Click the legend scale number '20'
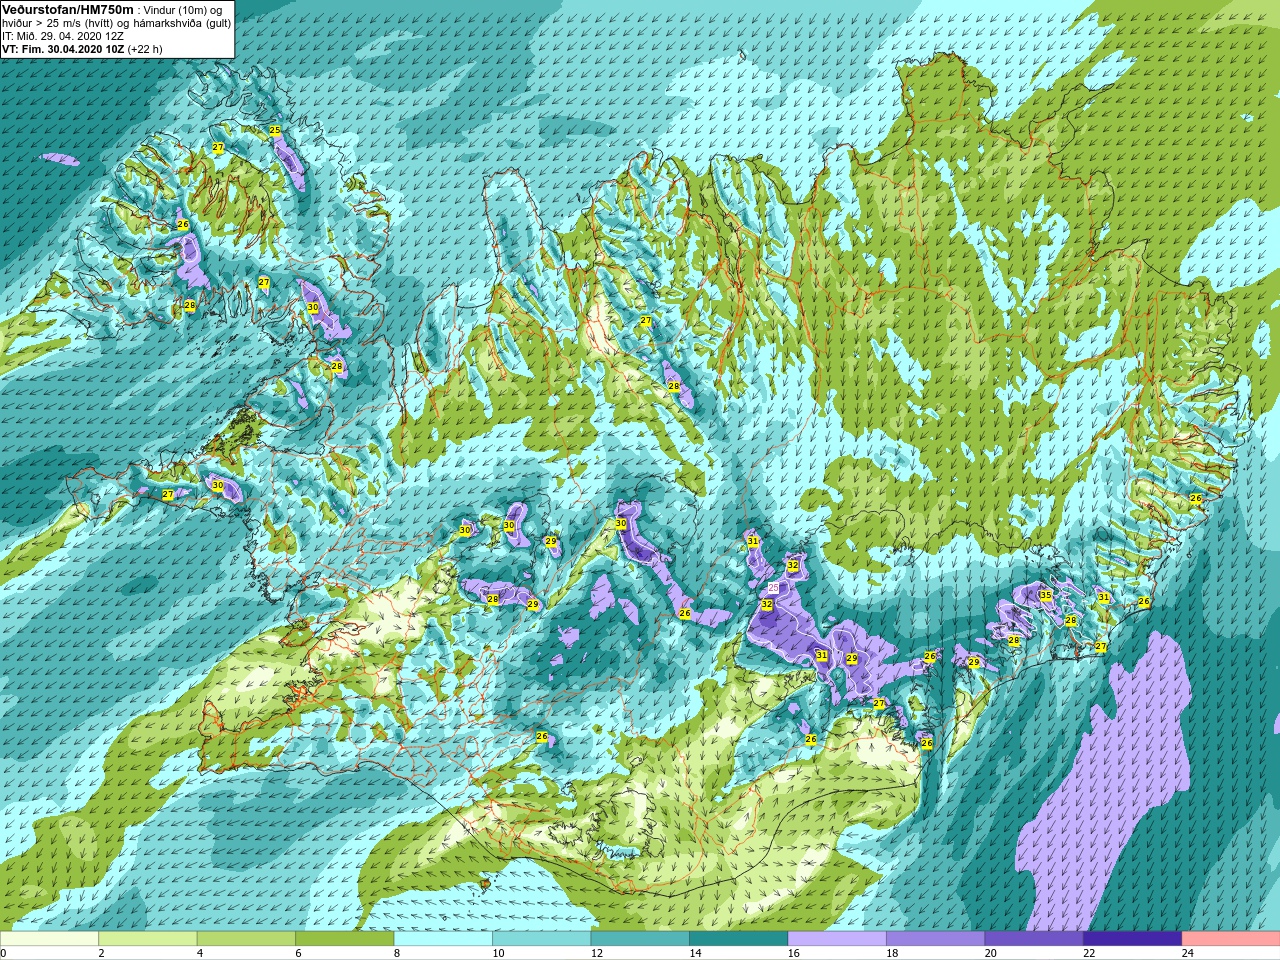This screenshot has height=960, width=1280. (991, 953)
